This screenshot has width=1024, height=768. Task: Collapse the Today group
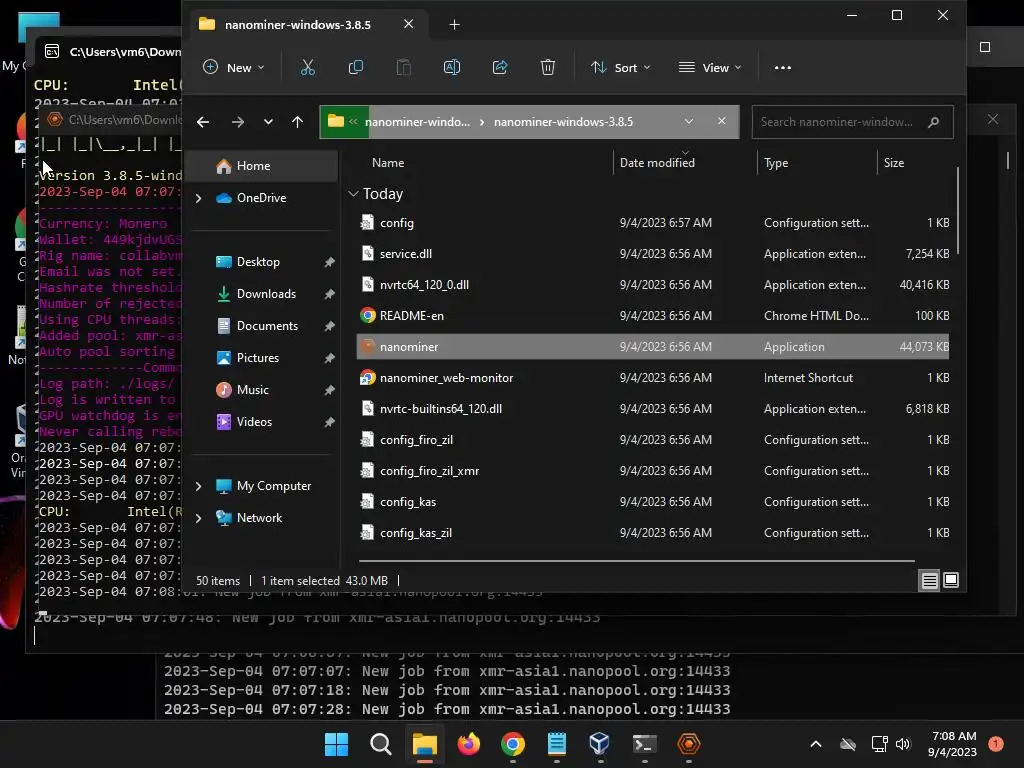click(353, 194)
